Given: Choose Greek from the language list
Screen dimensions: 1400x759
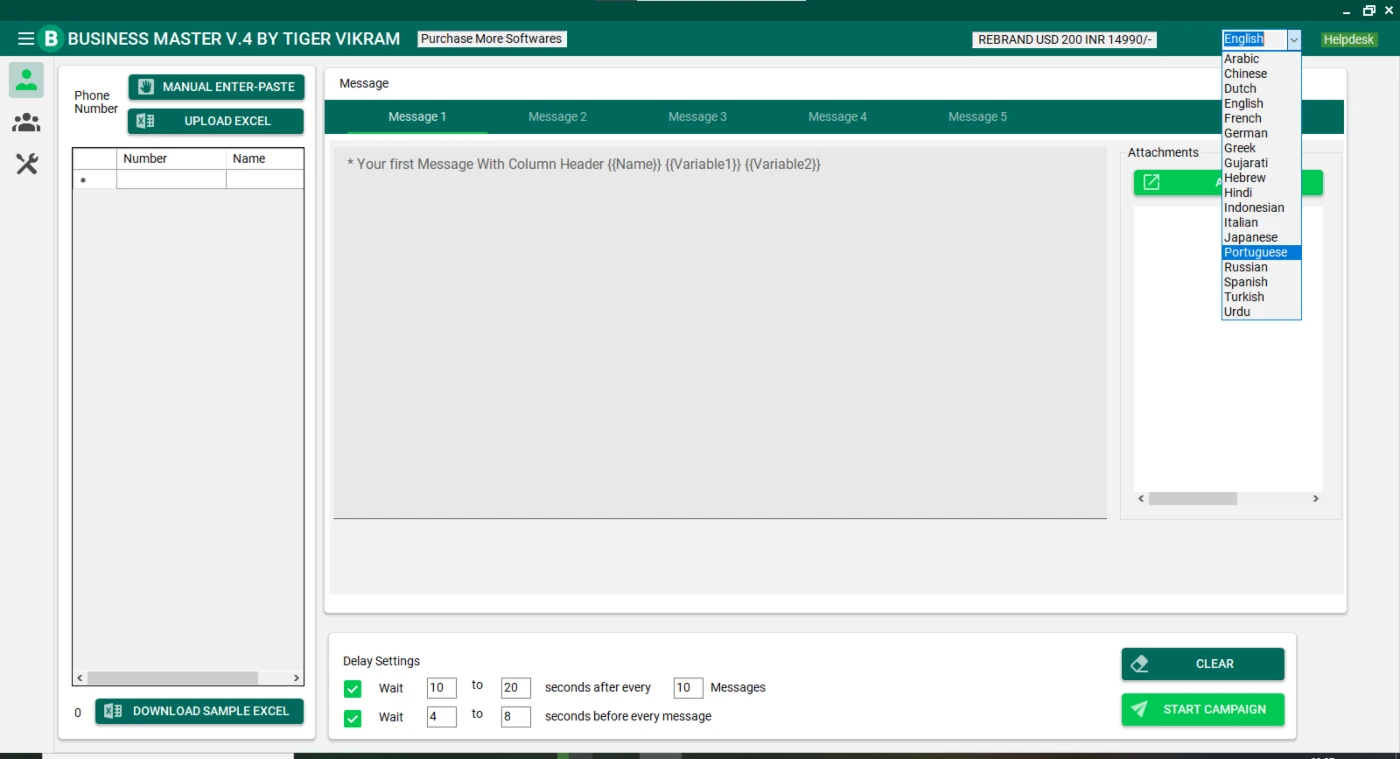Looking at the screenshot, I should (x=1261, y=148).
